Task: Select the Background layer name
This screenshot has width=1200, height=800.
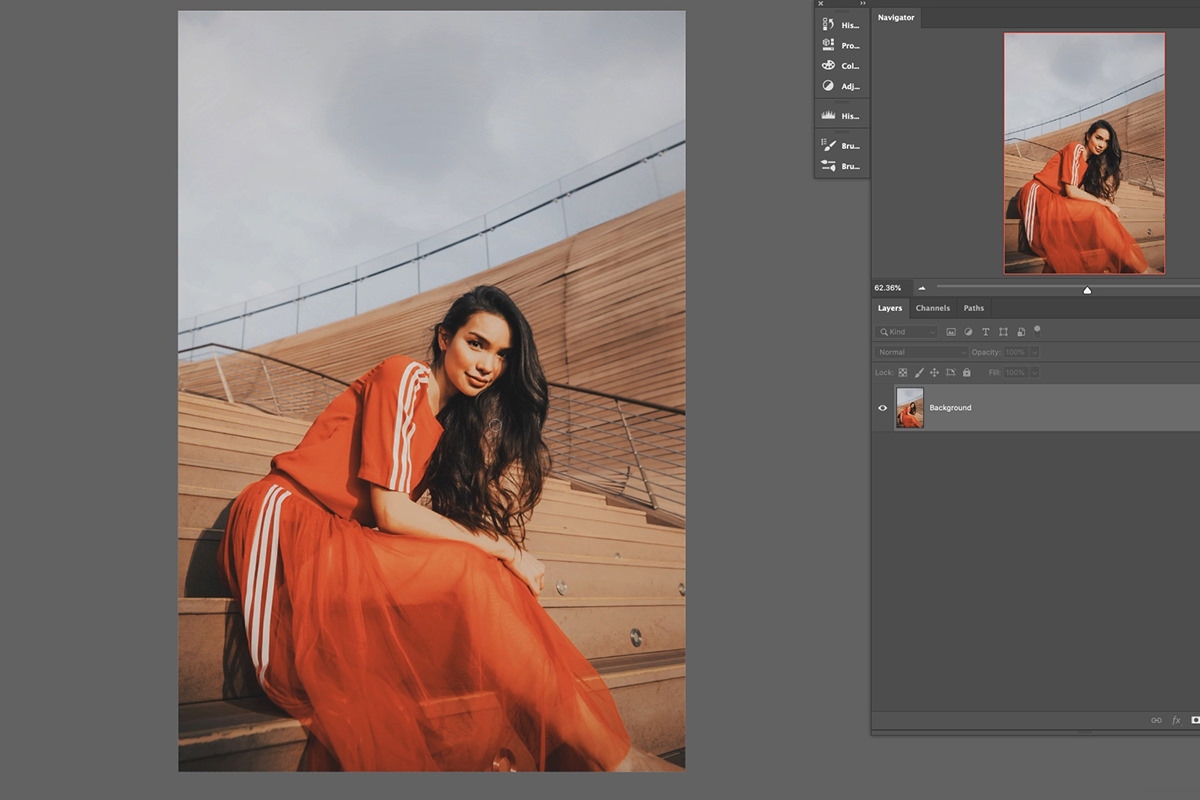Action: pos(949,408)
